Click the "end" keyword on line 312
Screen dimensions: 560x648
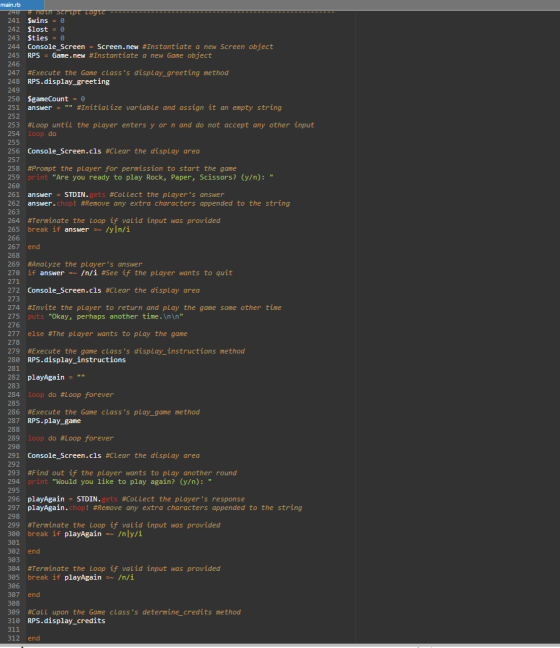[x=34, y=638]
